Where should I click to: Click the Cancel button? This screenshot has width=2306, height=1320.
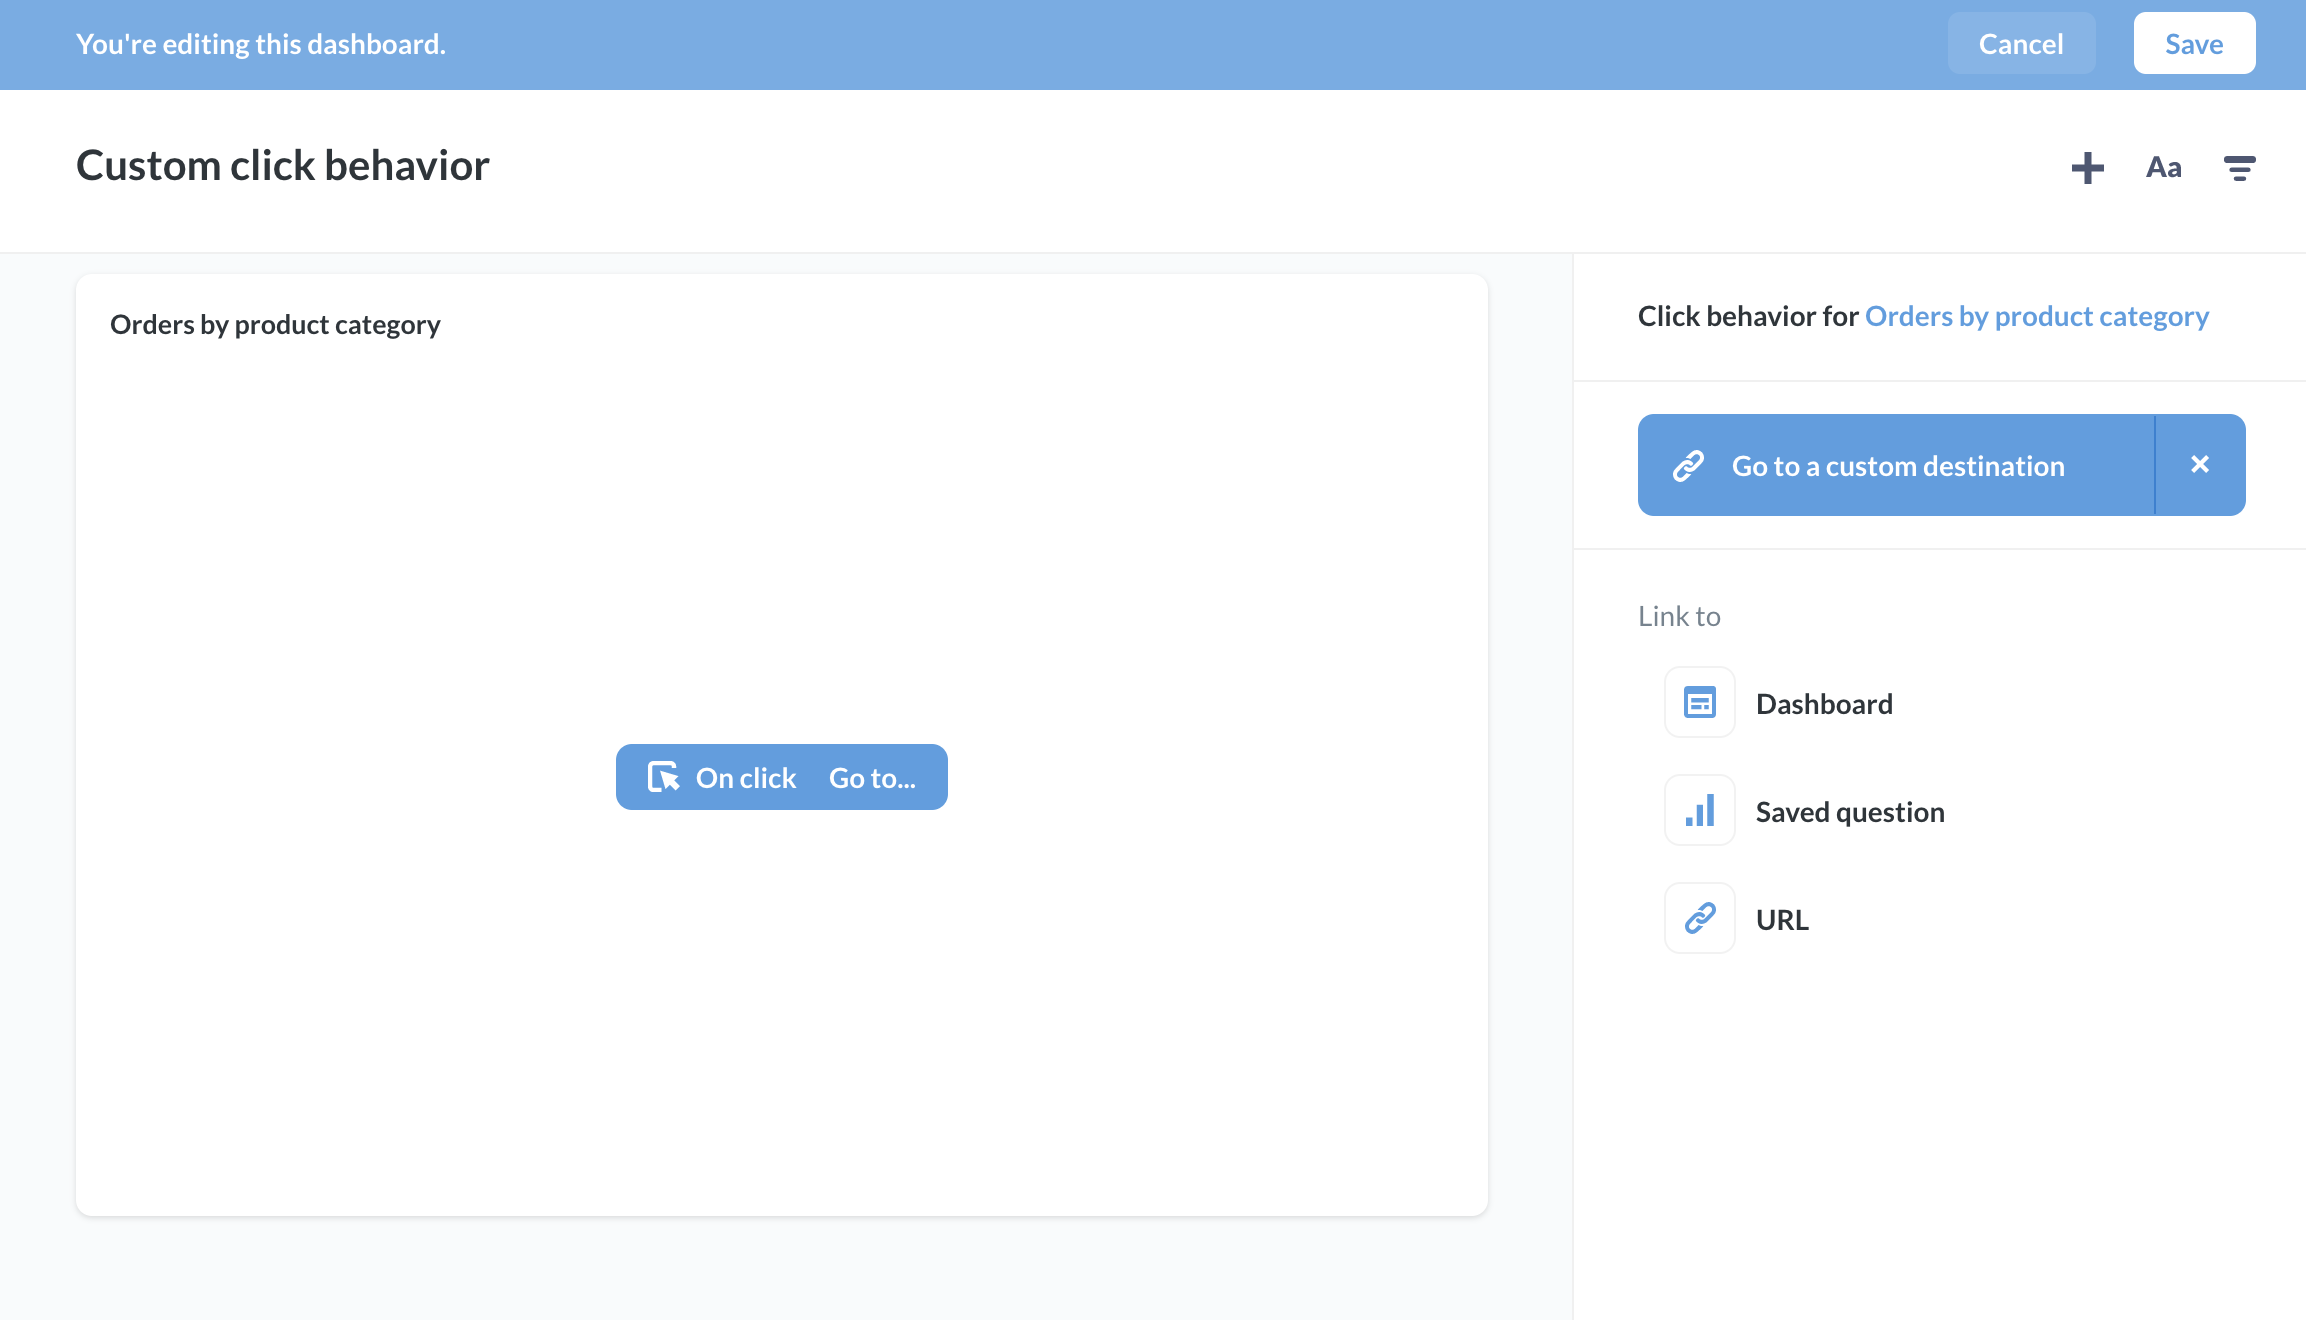(x=2021, y=43)
